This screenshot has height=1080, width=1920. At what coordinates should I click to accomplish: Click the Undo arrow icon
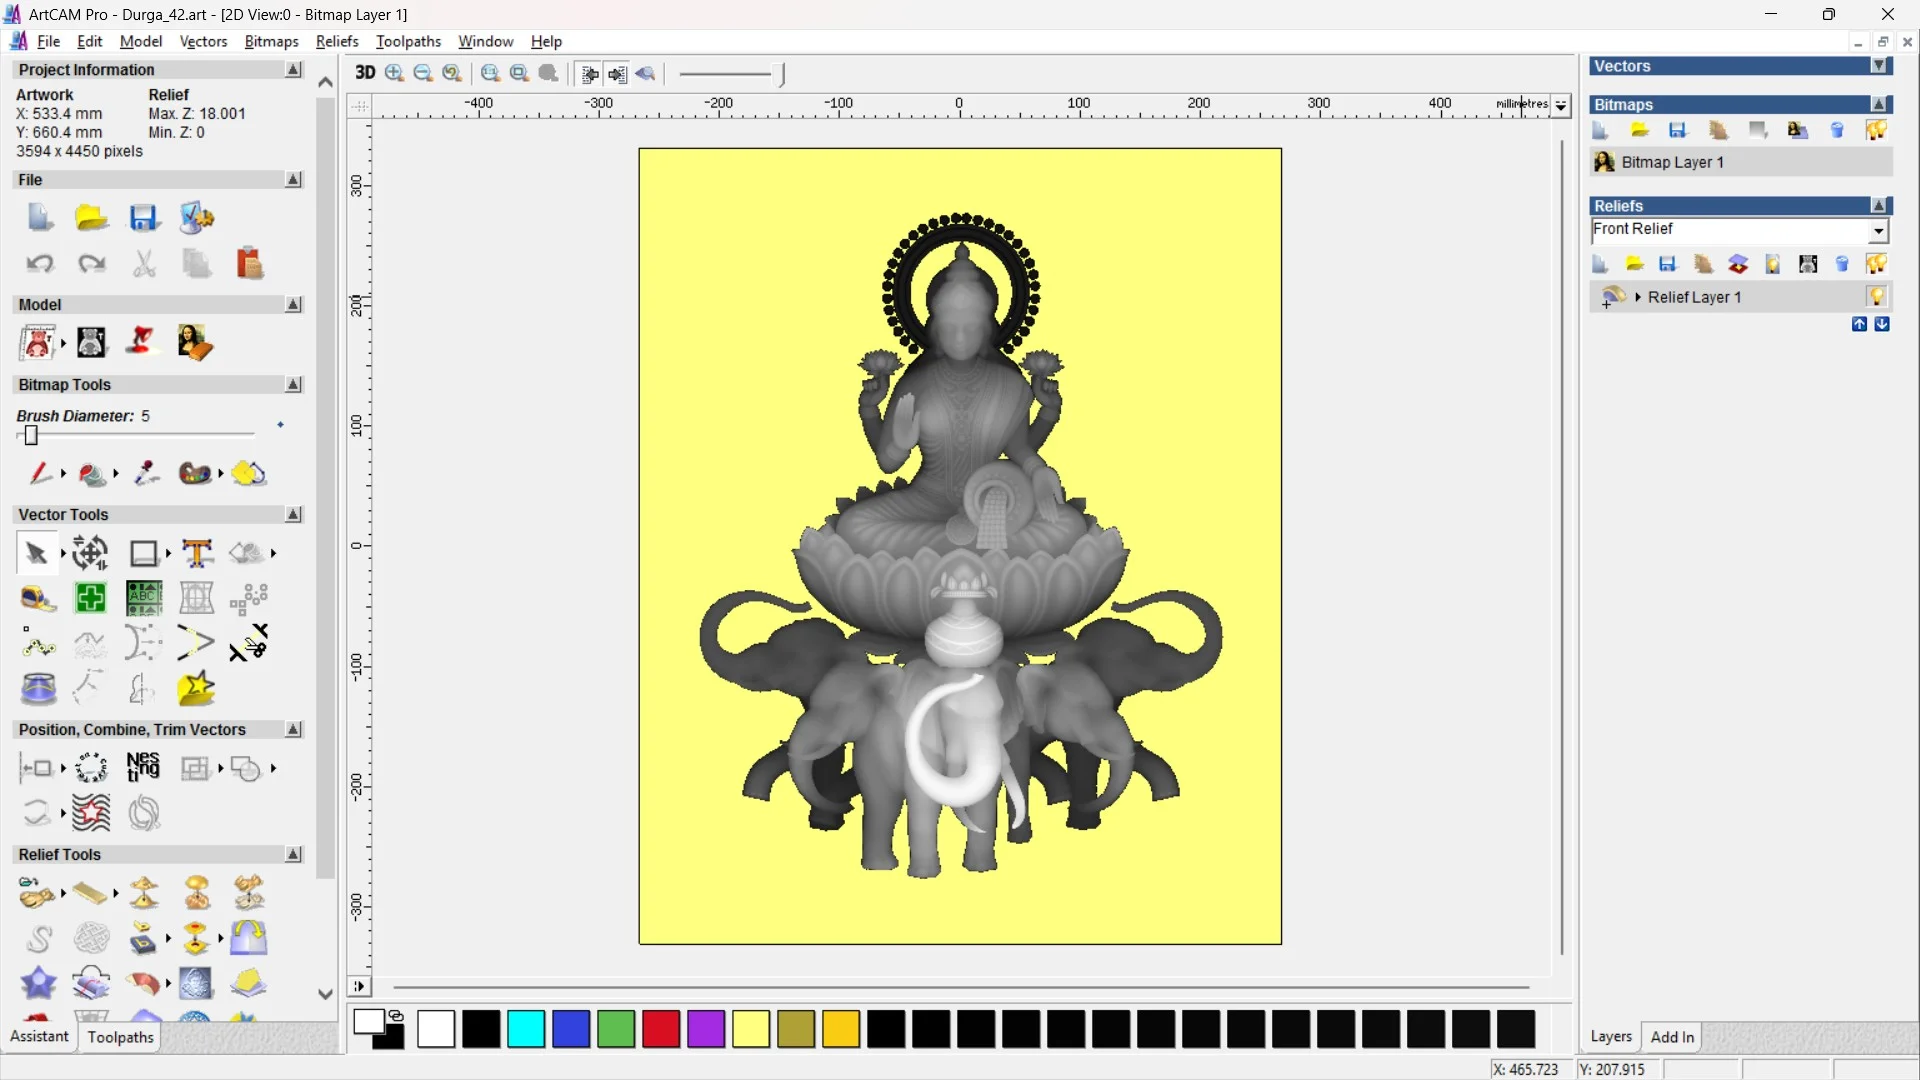coord(40,264)
